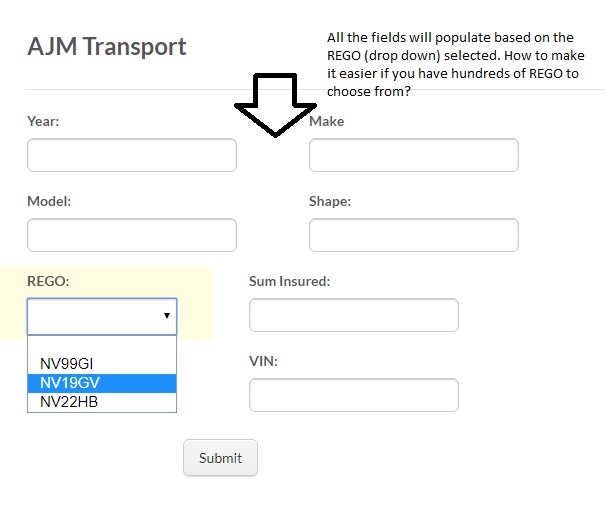Click into the Year text field
The width and height of the screenshot is (605, 521).
point(132,155)
